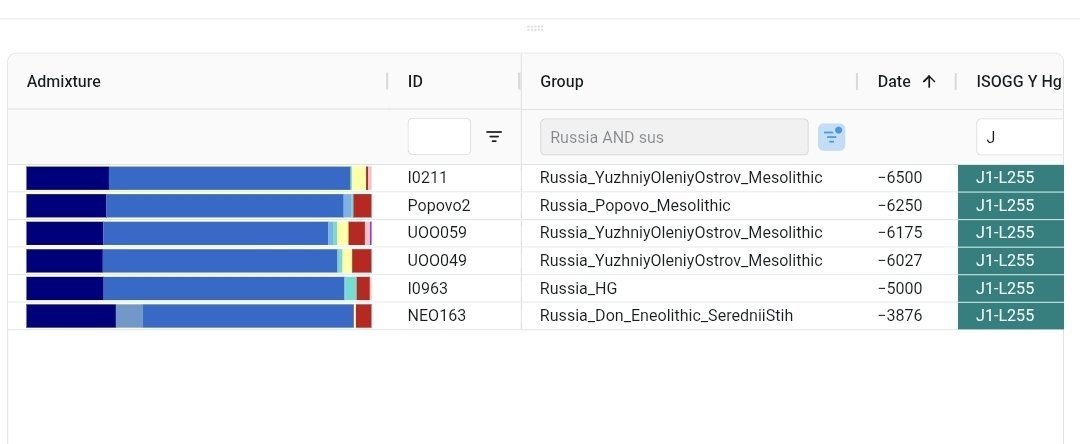Select J1-L255 haplogroup cell for I0963
Screen dimensions: 1080x444
pyautogui.click(x=1010, y=288)
